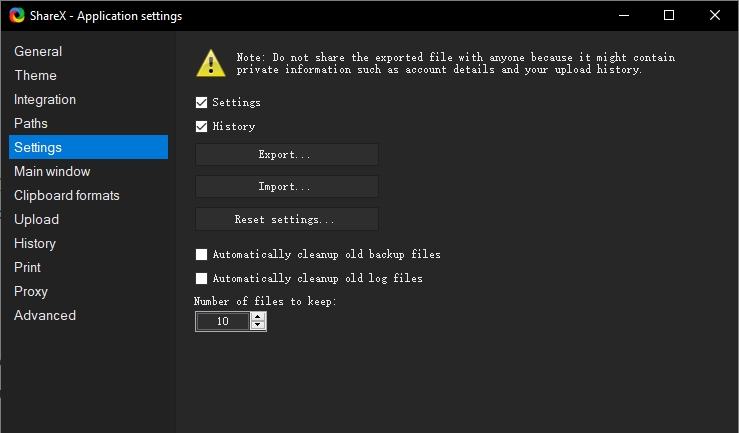
Task: Click the ShareX logo icon in title bar
Action: [17, 16]
